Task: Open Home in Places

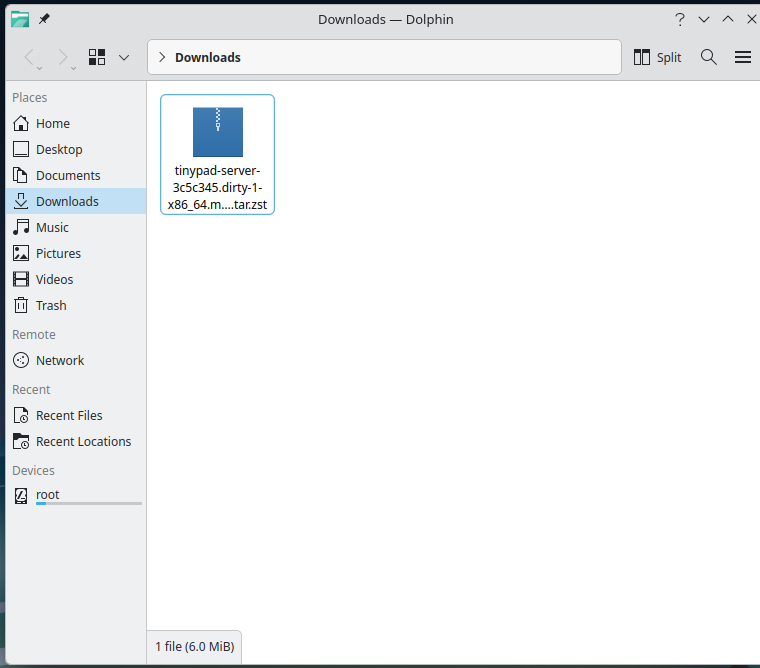Action: pos(76,124)
